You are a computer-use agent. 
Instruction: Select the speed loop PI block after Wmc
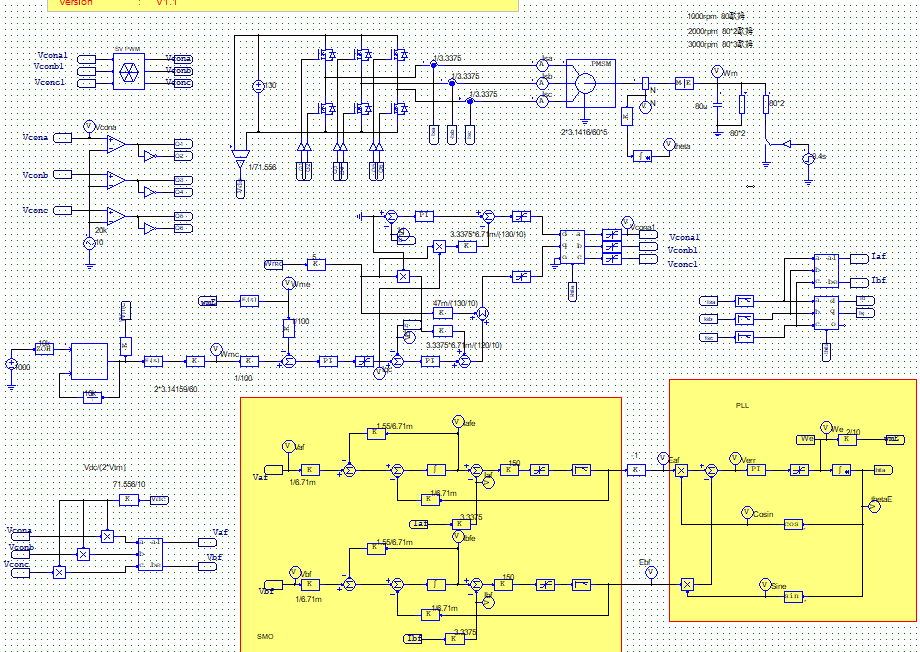coord(328,361)
